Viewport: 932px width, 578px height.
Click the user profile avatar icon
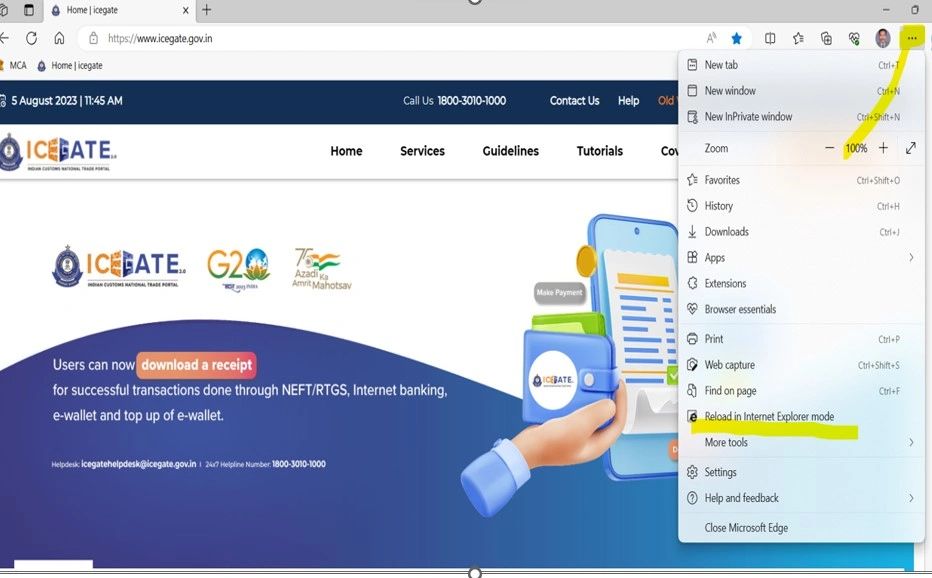coord(883,39)
